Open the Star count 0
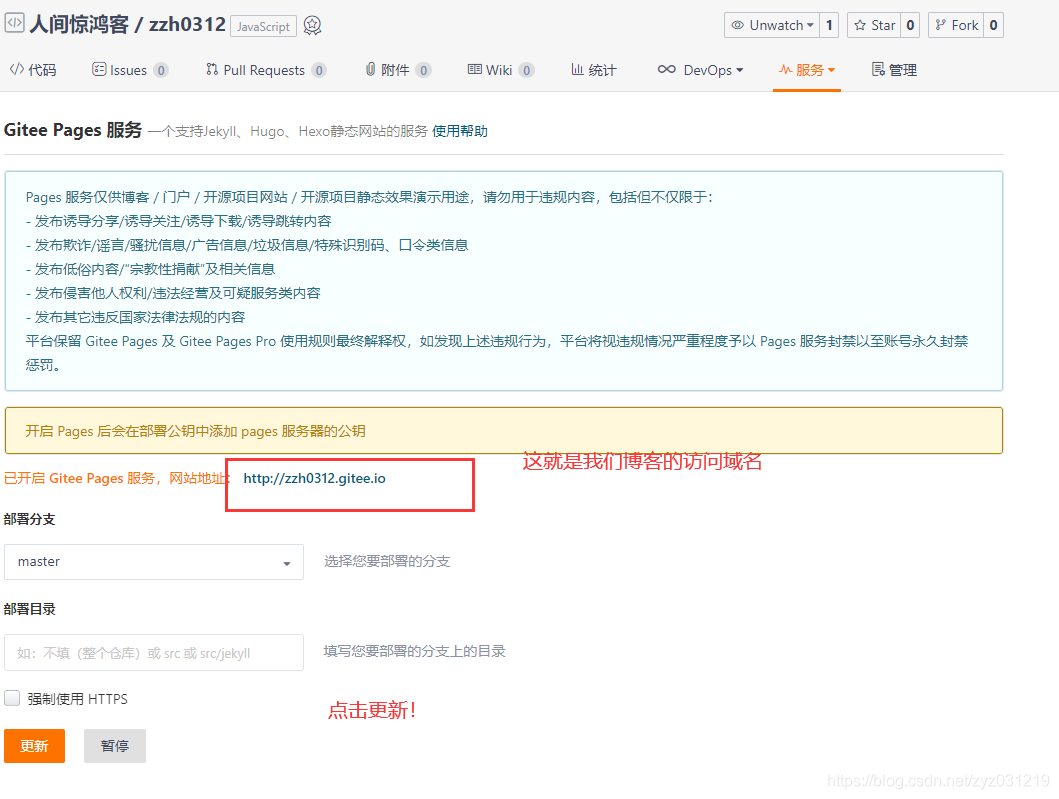The height and width of the screenshot is (799, 1059). point(910,26)
